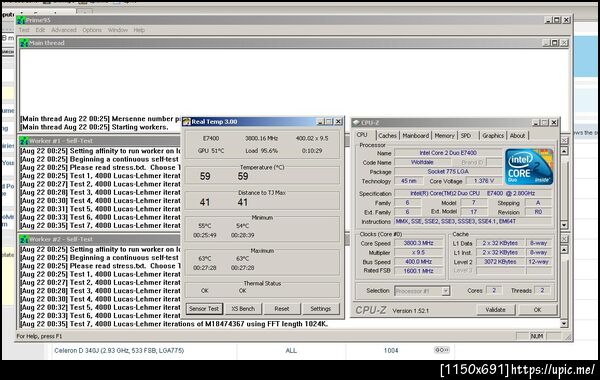The width and height of the screenshot is (600, 380).
Task: Open the Options menu in Prime95
Action: tap(92, 30)
